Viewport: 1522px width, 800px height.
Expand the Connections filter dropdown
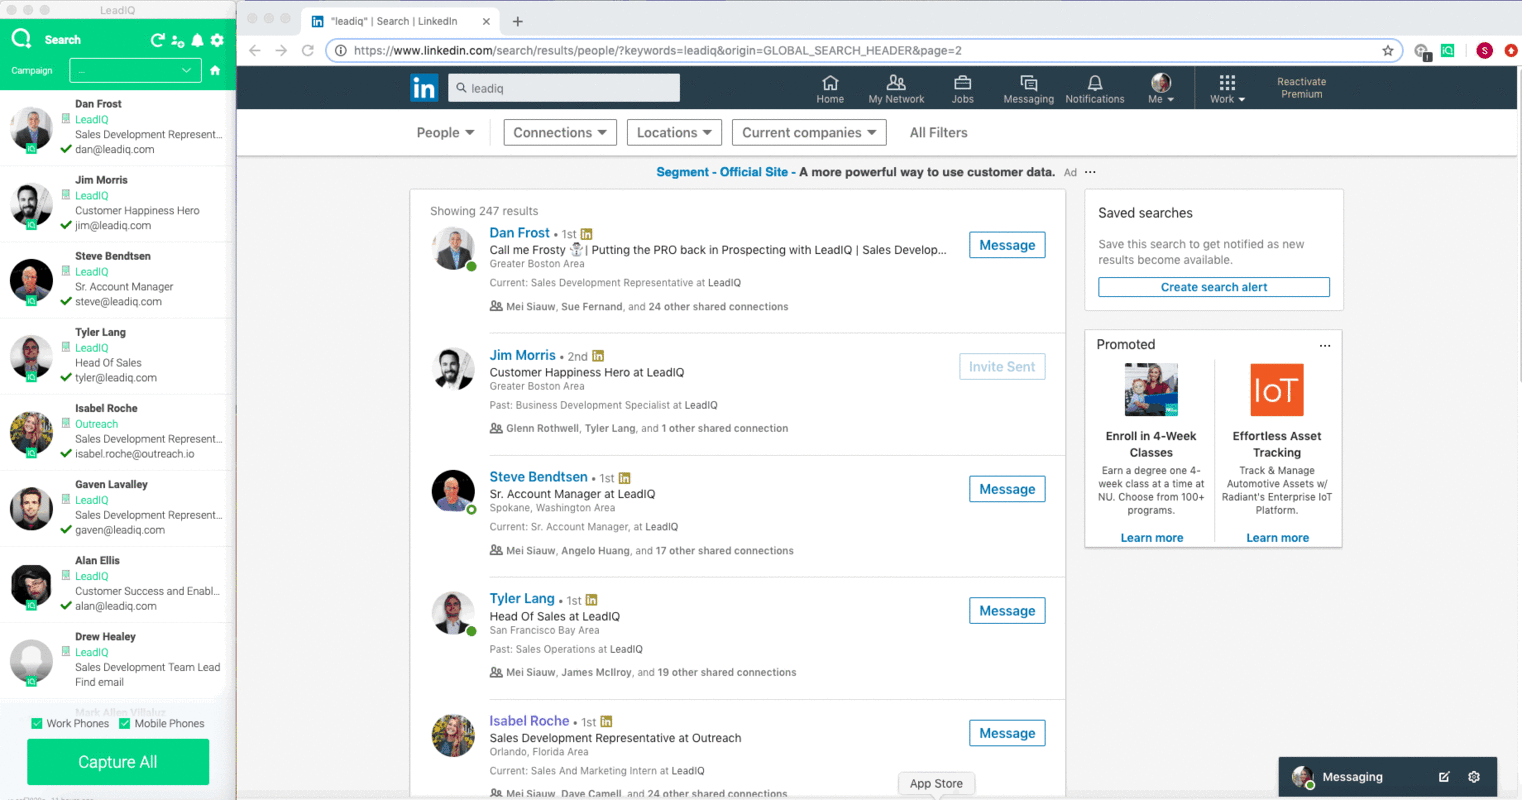559,132
